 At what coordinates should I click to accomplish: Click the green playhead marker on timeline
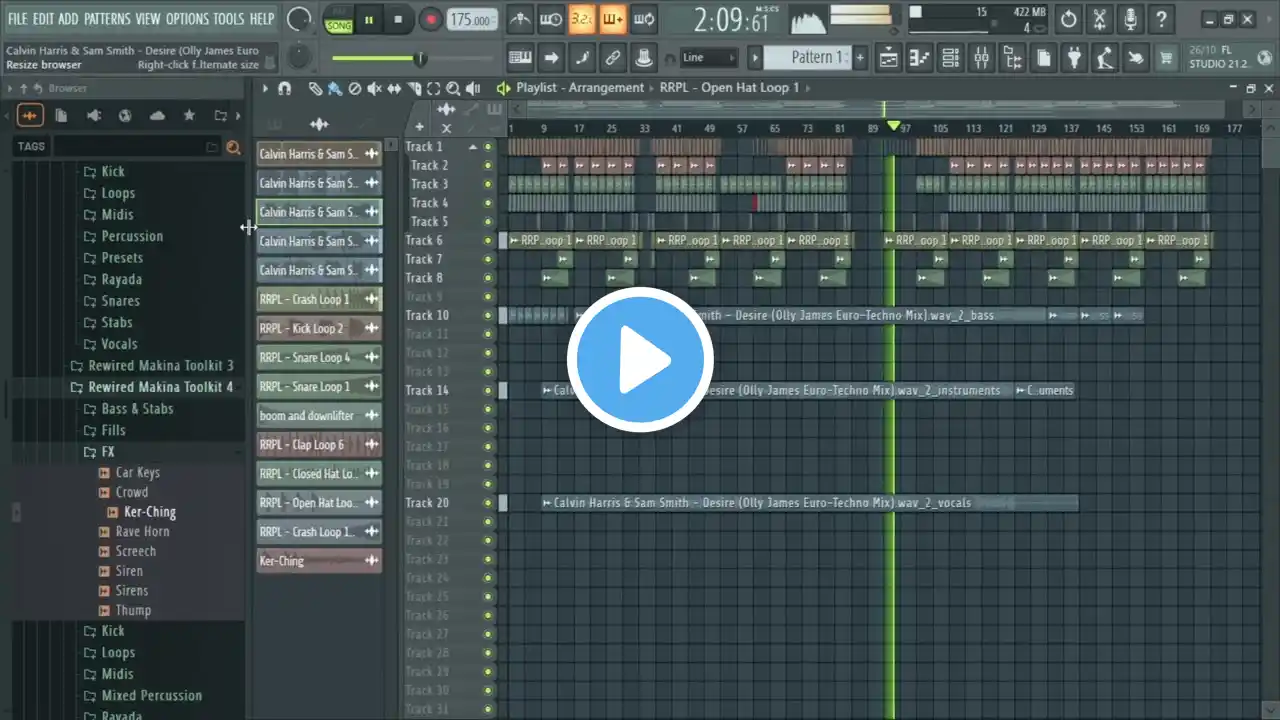[x=893, y=126]
